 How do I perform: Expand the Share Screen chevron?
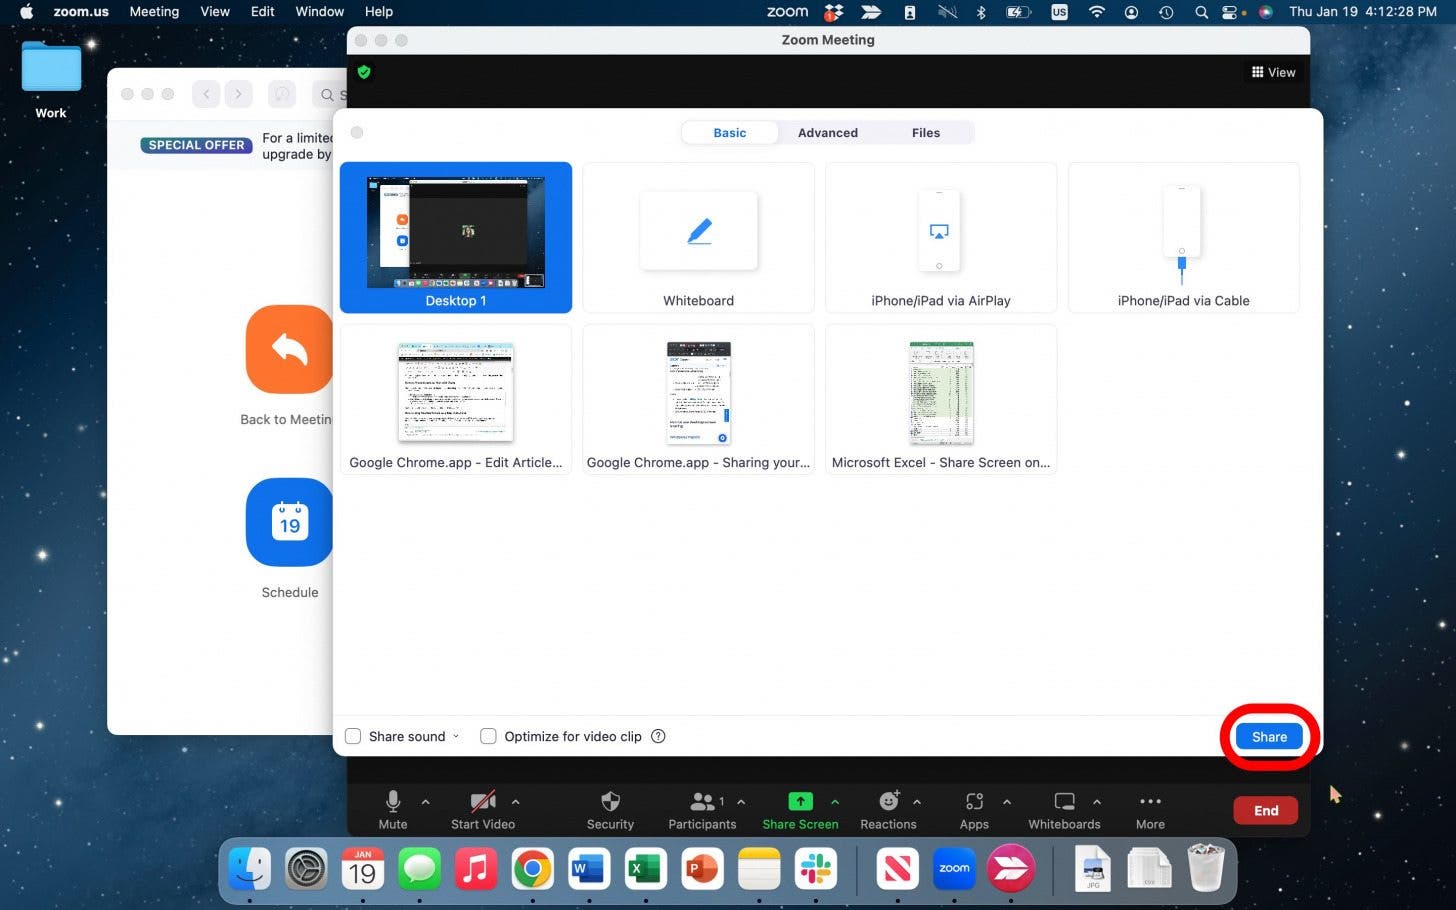click(x=835, y=801)
